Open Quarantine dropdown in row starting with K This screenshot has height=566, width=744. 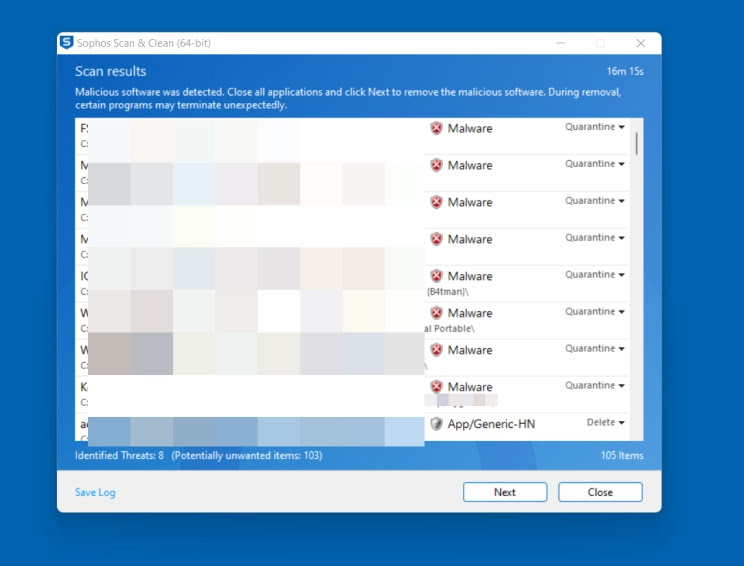tap(595, 386)
